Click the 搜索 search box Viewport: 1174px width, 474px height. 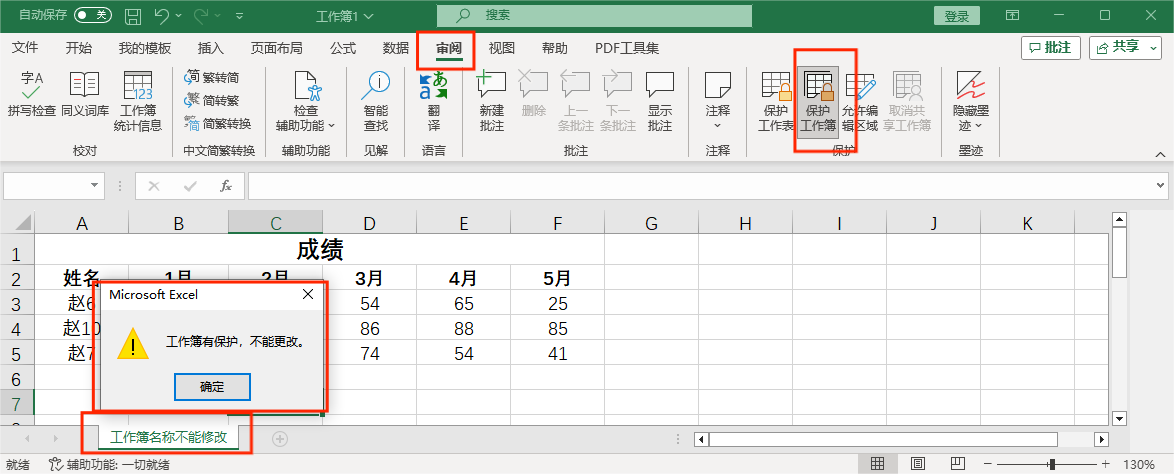594,15
